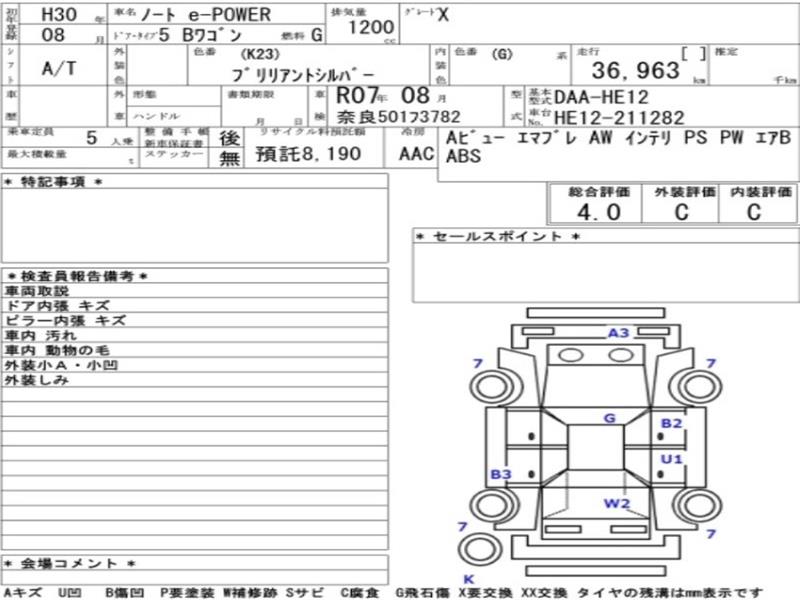
Task: Select the 車両取説 remark row
Action: pos(194,291)
